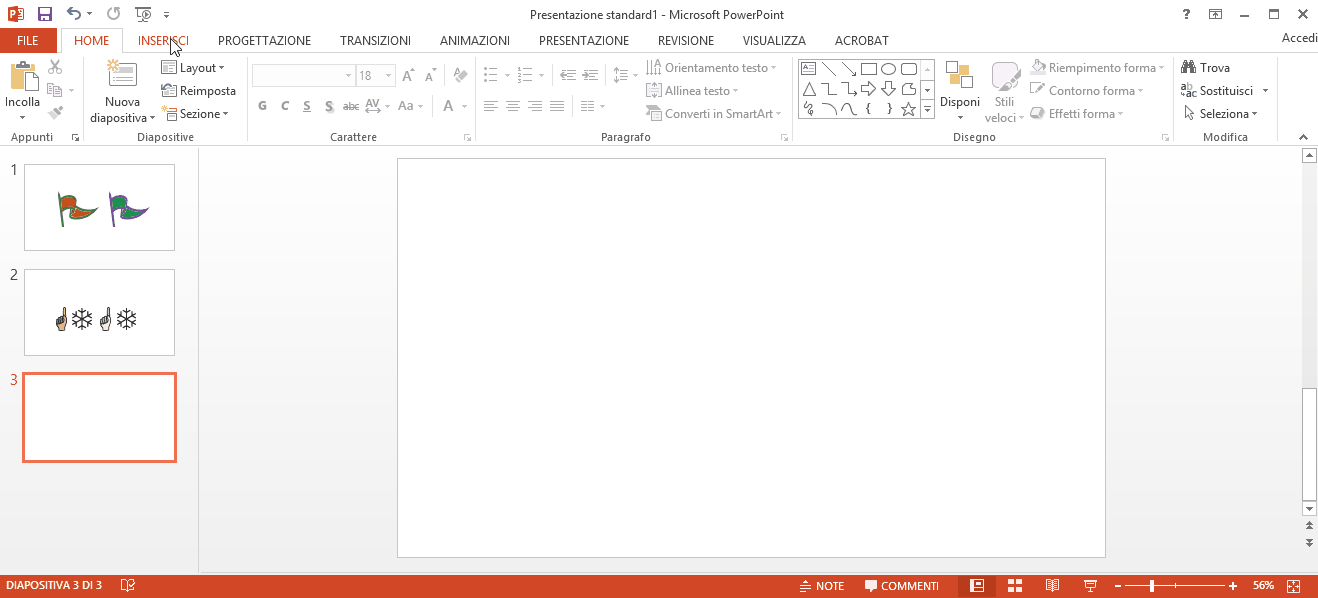The width and height of the screenshot is (1318, 598).
Task: Click the Reimposta reset button
Action: point(199,91)
